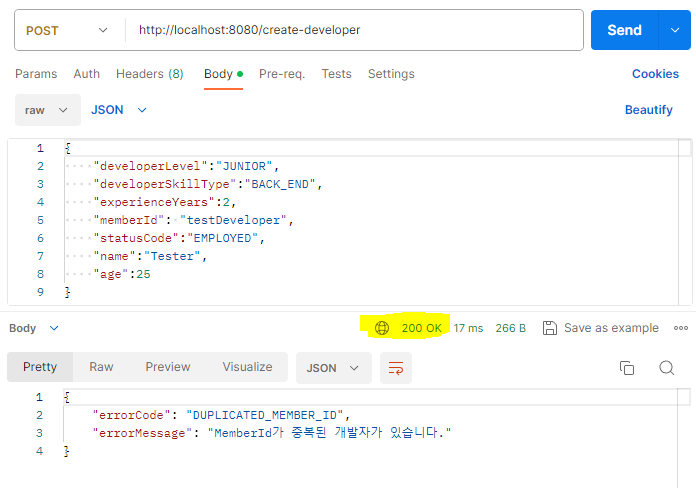Viewport: 696px width, 488px height.
Task: Open the request JSON format dropdown
Action: coord(119,110)
